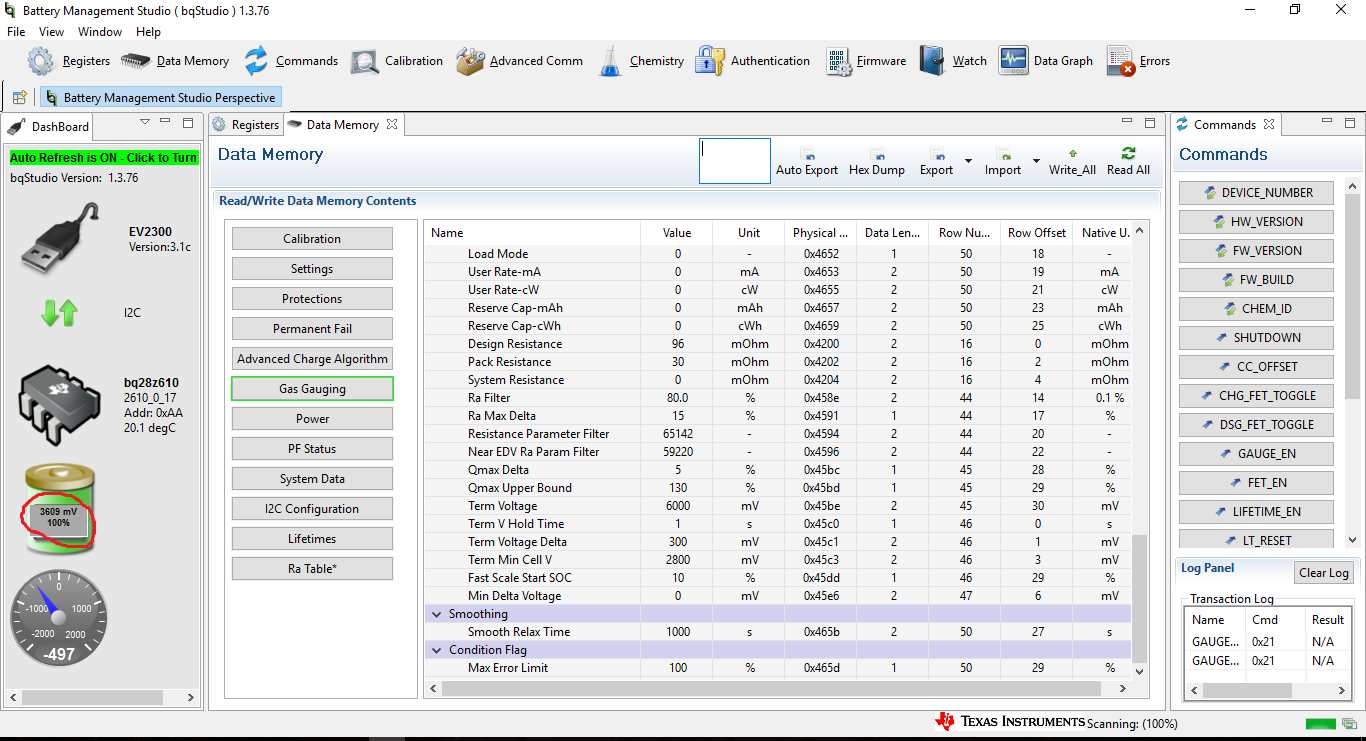Open the Protections data memory category
The image size is (1366, 741).
(x=312, y=299)
